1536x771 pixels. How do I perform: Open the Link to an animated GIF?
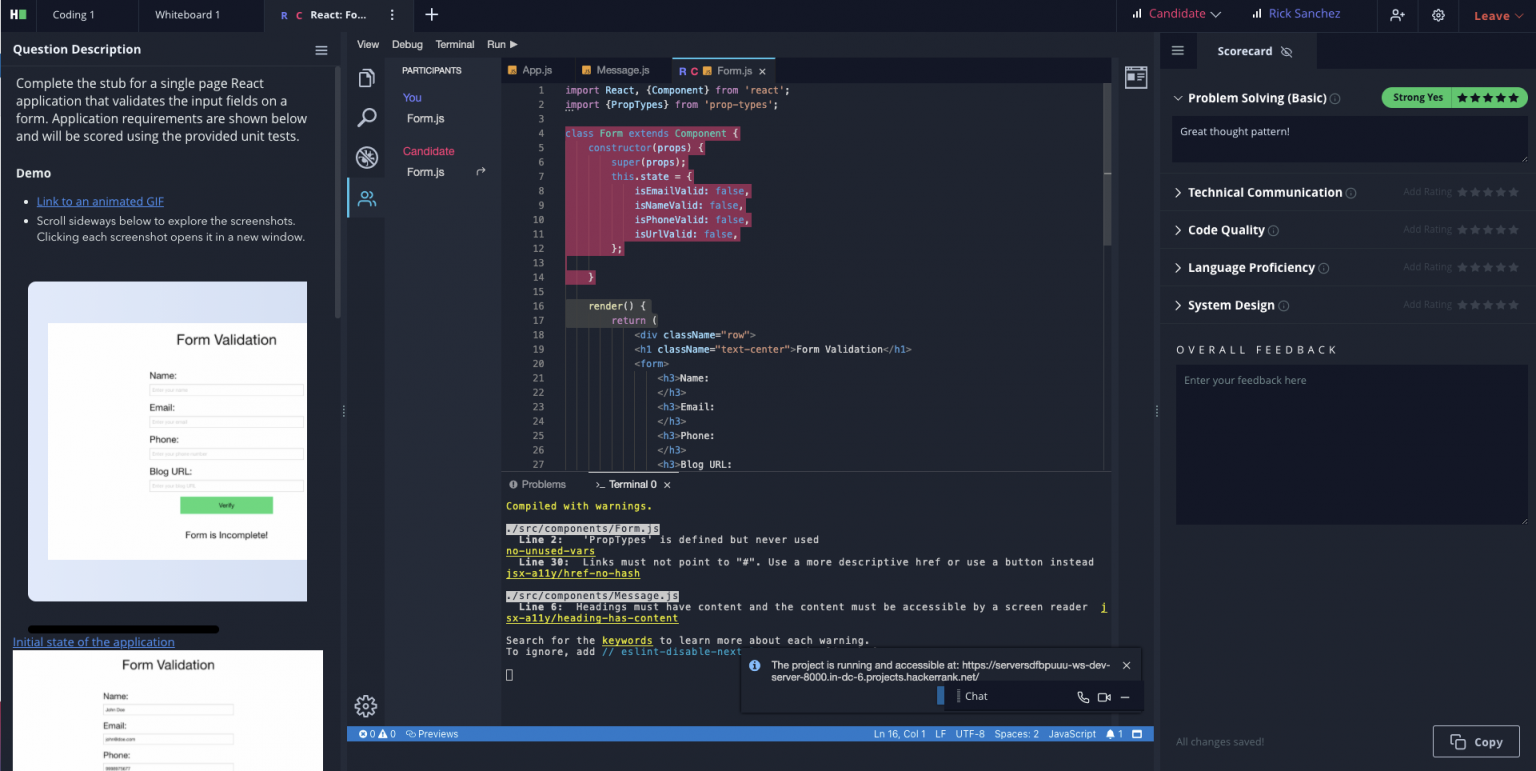100,202
